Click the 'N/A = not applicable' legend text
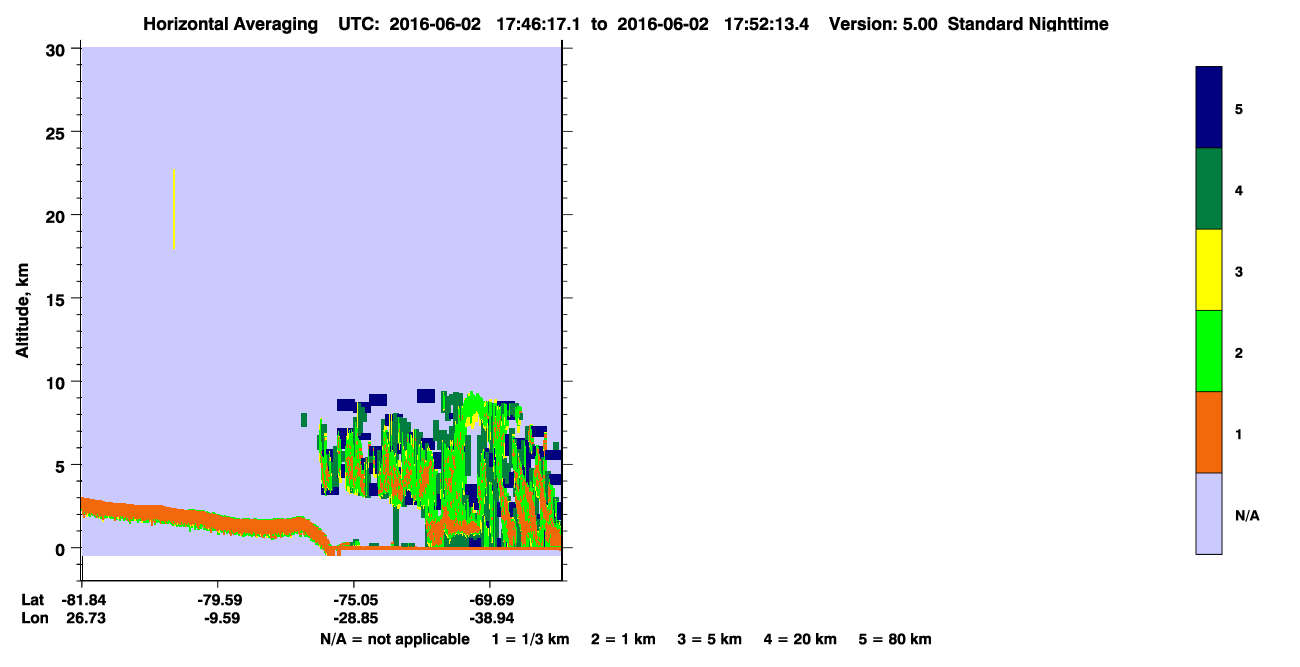The width and height of the screenshot is (1300, 667). 394,640
